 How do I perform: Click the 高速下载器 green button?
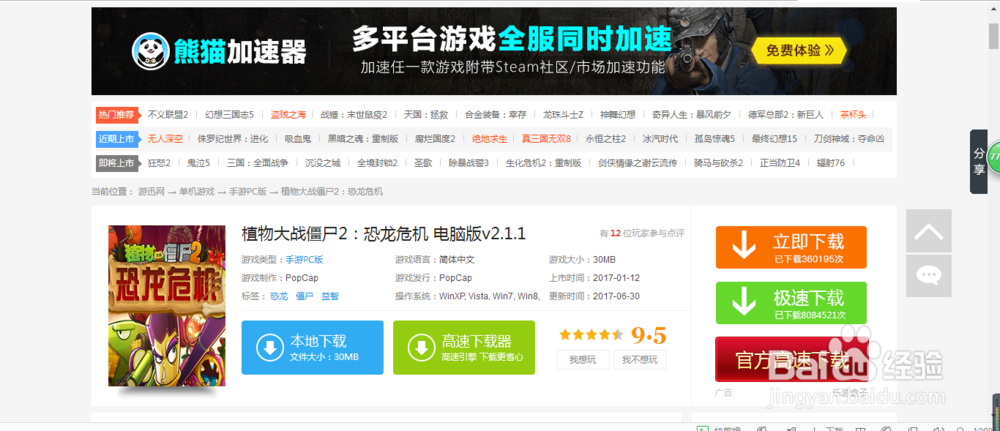click(464, 347)
